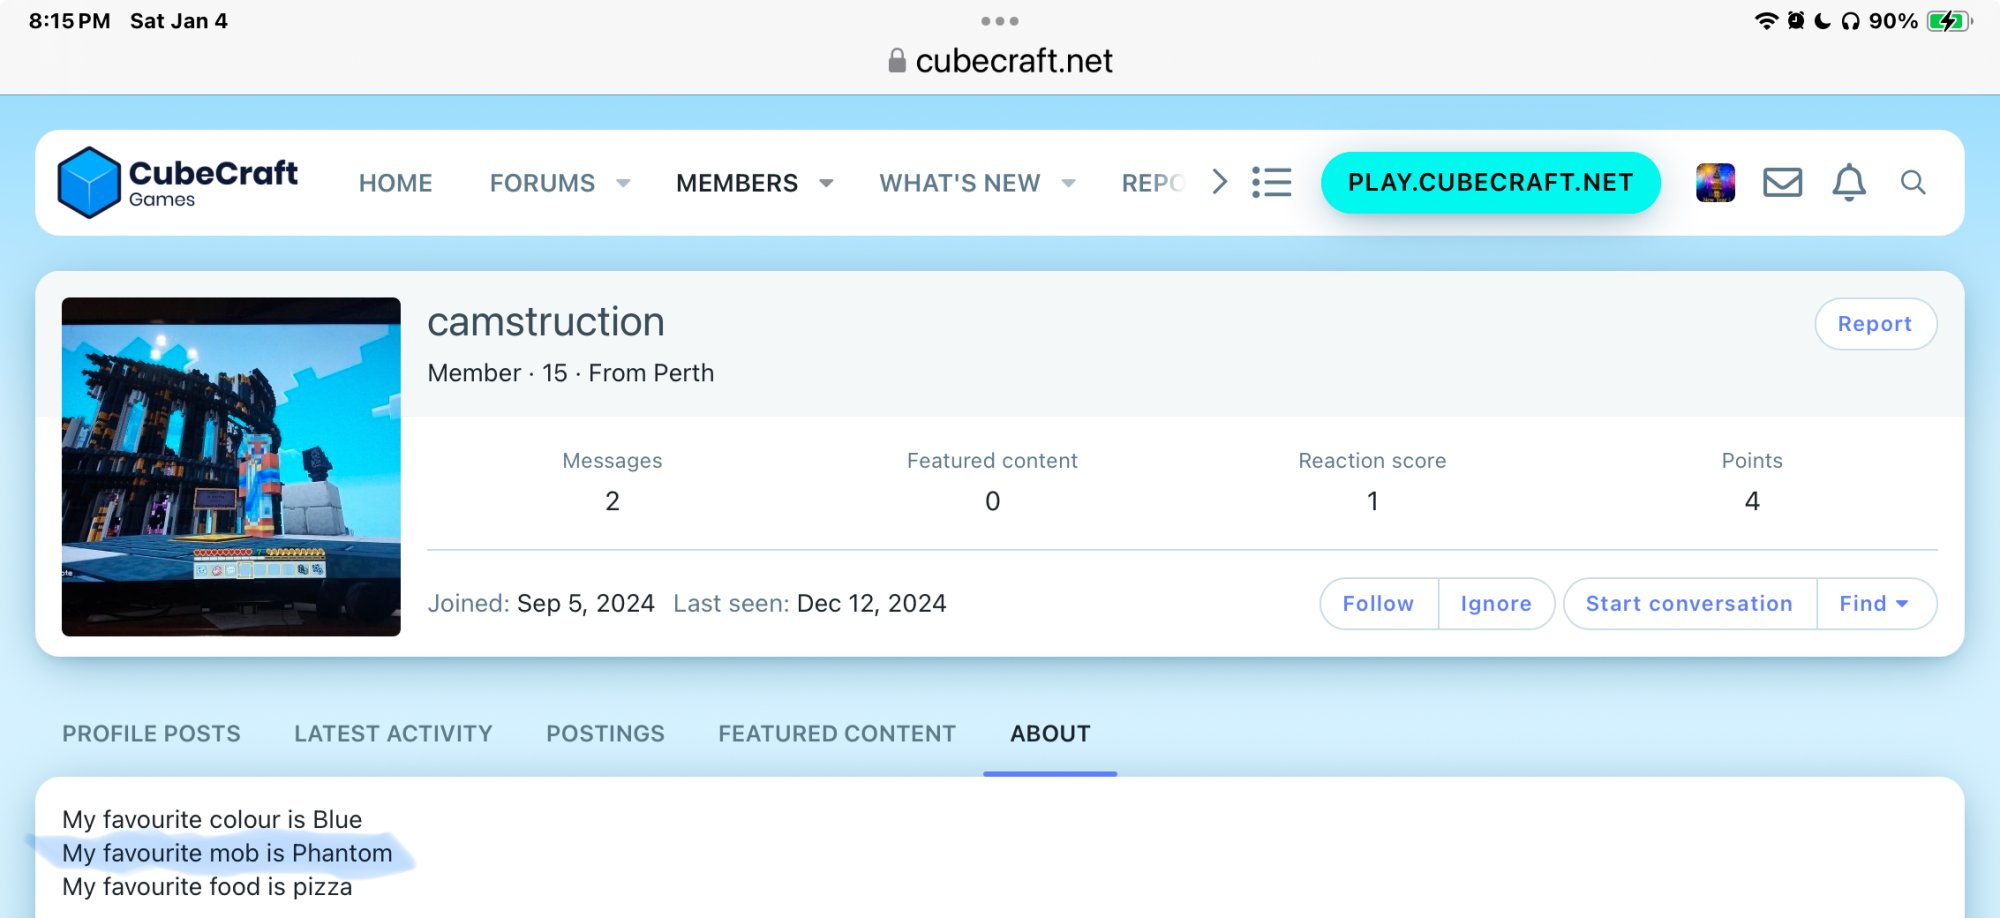2000x918 pixels.
Task: Open the truncated Reports nav item
Action: (1153, 183)
